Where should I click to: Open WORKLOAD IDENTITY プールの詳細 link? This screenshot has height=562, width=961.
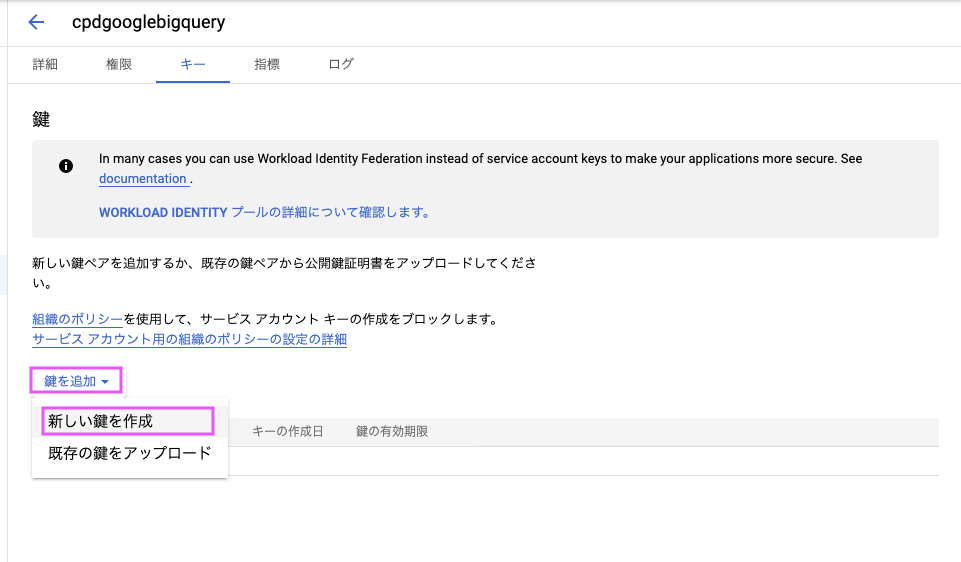(264, 213)
